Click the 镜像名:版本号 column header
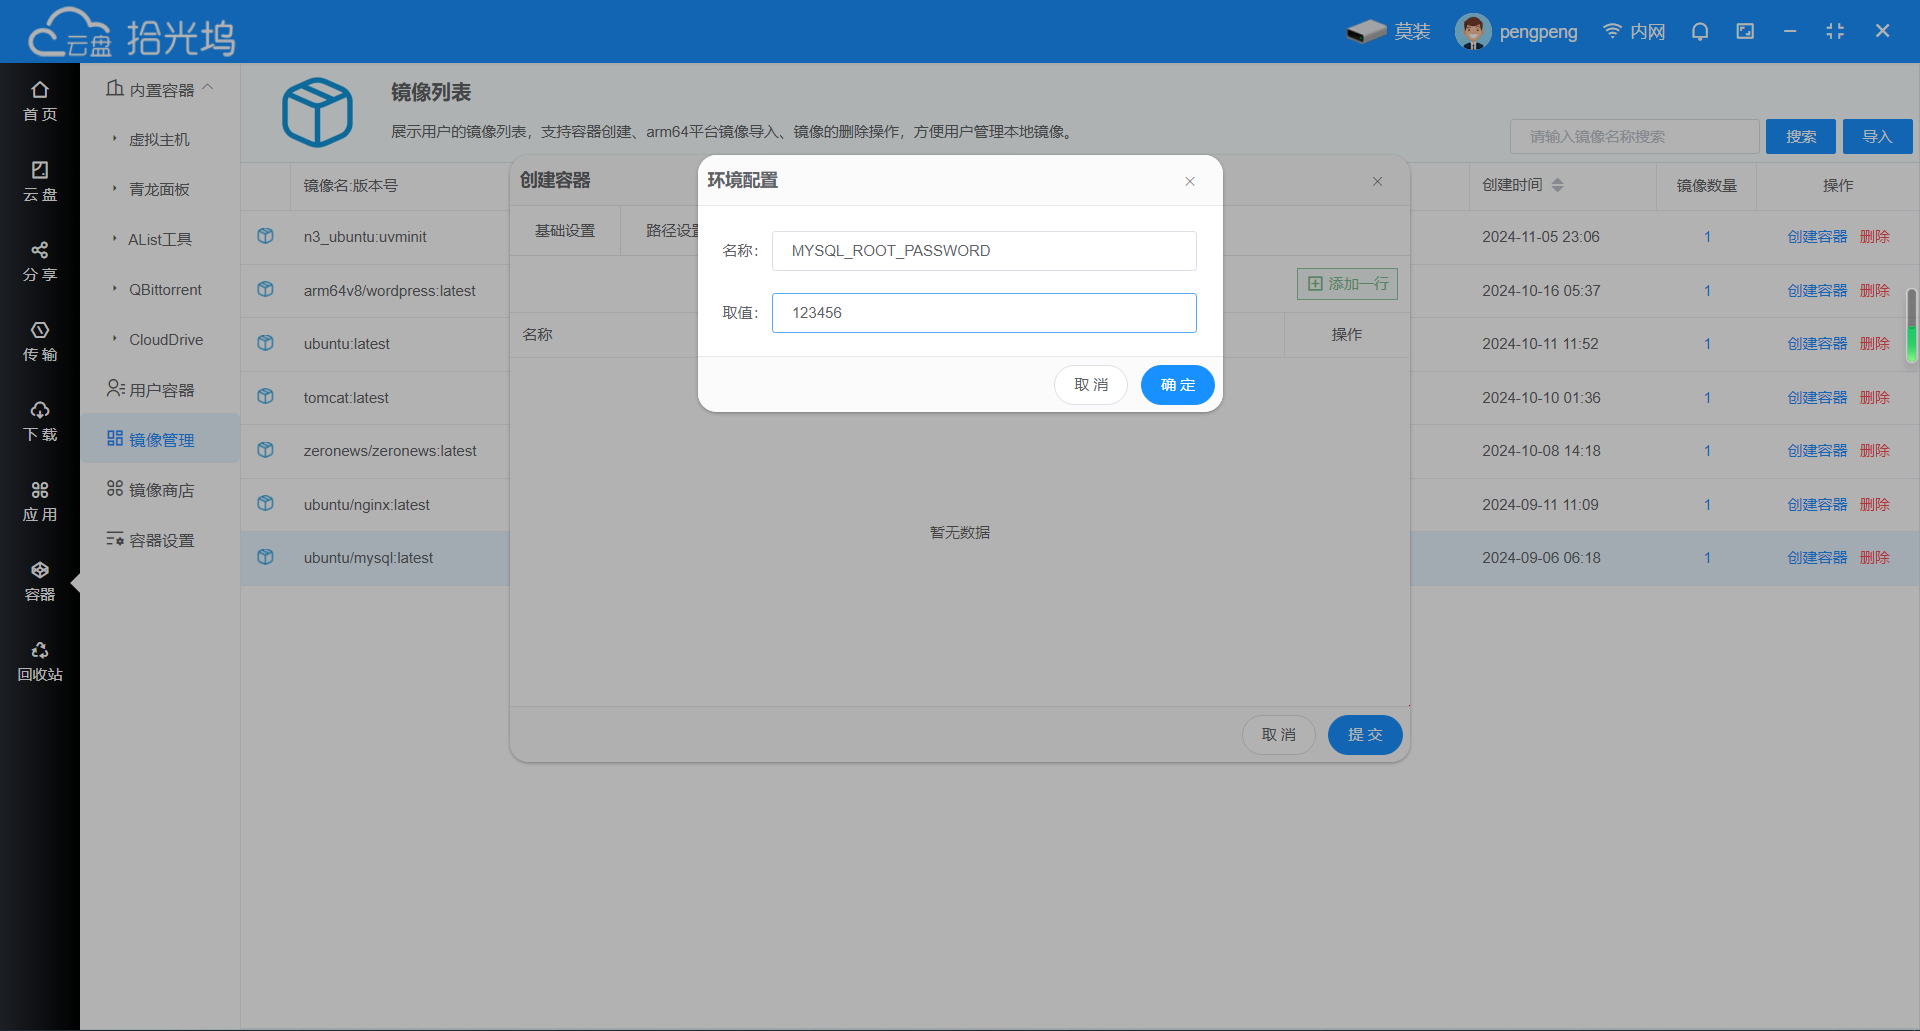 point(350,185)
